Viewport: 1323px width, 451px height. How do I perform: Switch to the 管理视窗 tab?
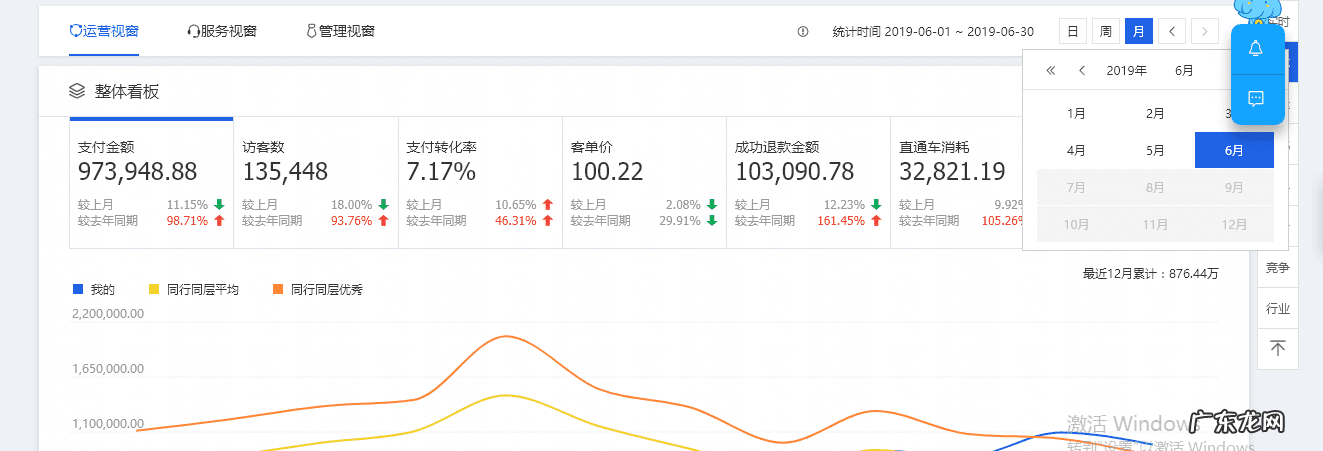click(x=341, y=31)
